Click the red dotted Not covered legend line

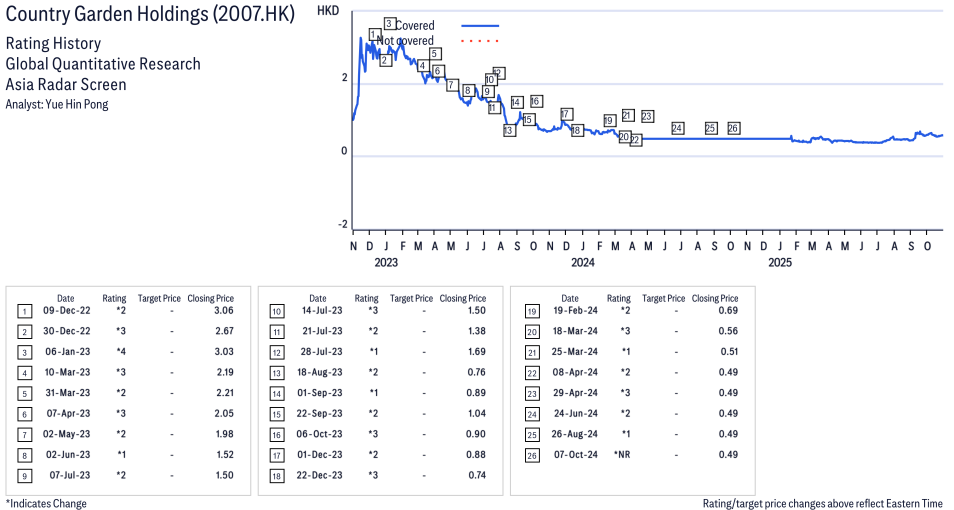(480, 41)
